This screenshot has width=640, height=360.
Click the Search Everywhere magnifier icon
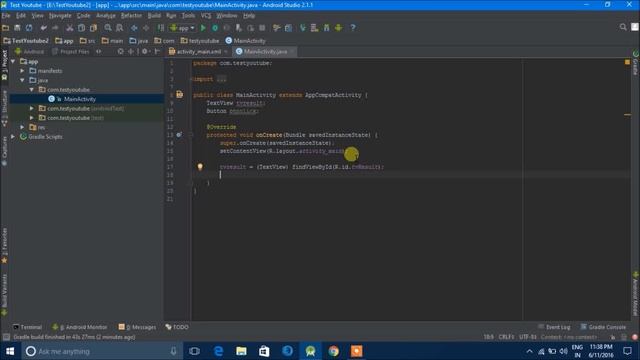623,27
